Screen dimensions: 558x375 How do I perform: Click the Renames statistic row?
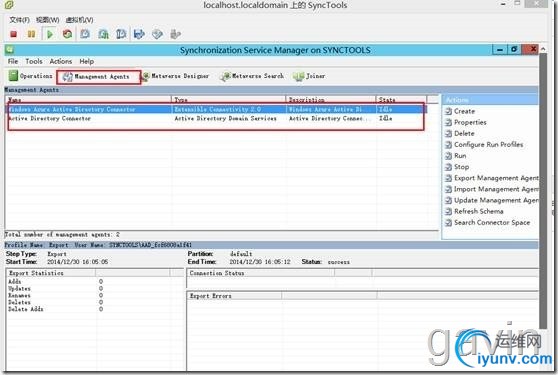pos(56,295)
